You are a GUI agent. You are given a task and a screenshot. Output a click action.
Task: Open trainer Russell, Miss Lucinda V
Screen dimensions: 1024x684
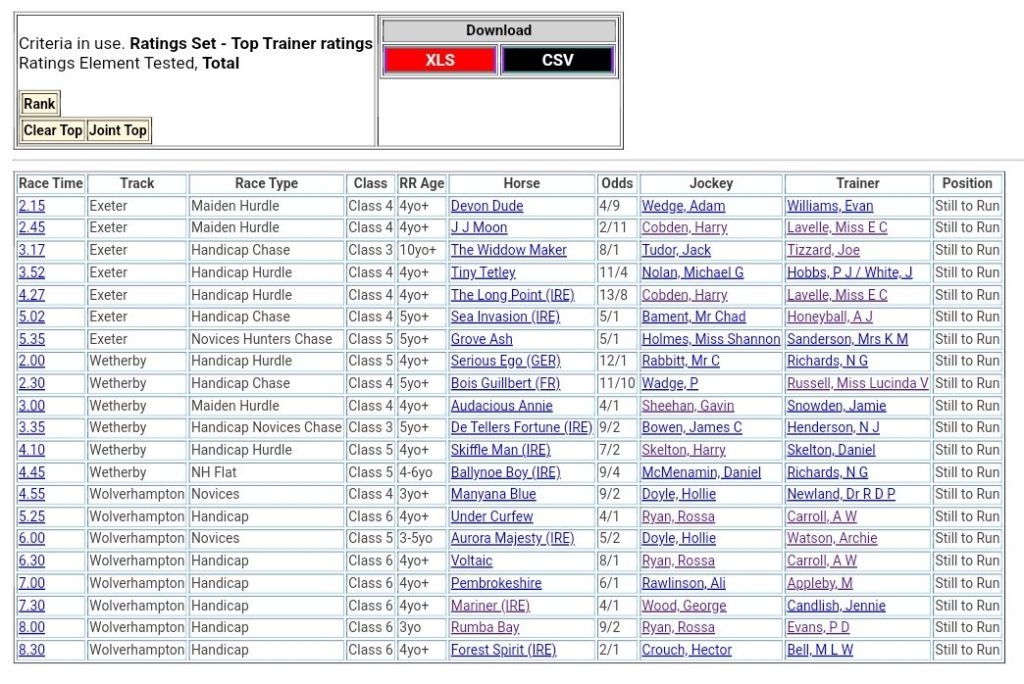coord(857,383)
